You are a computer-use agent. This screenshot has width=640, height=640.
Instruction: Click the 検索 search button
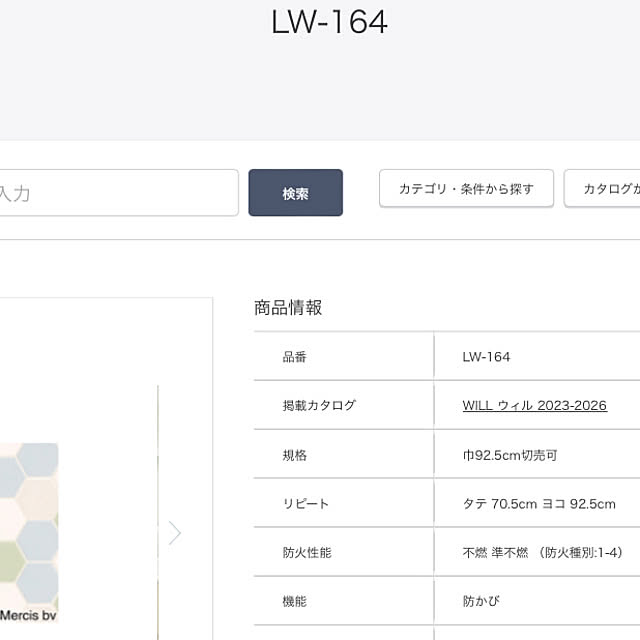click(296, 193)
